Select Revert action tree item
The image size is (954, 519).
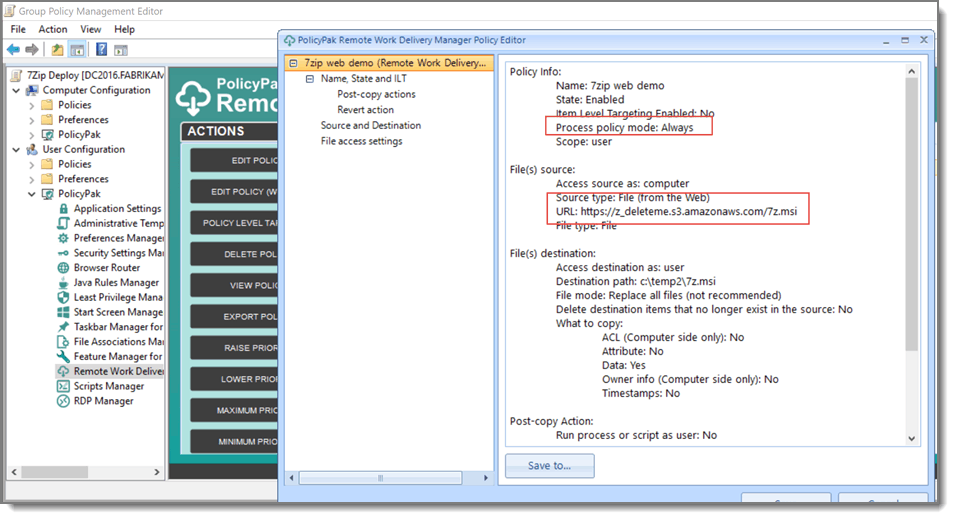[x=366, y=110]
